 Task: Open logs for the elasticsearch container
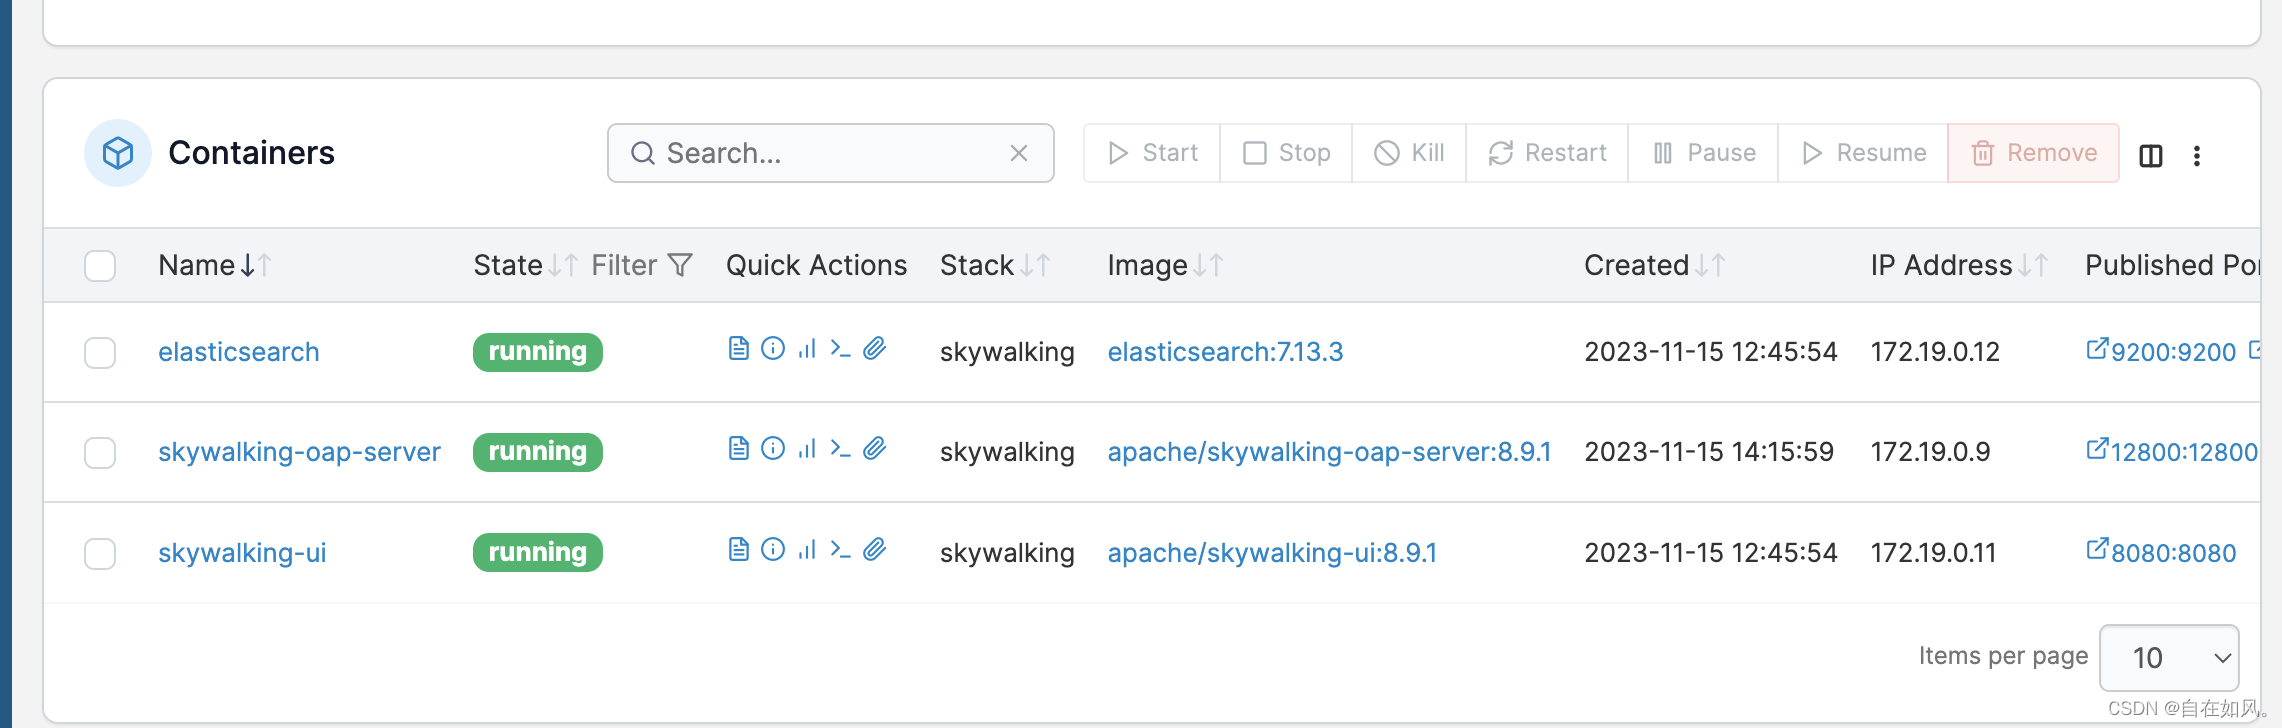(x=739, y=348)
